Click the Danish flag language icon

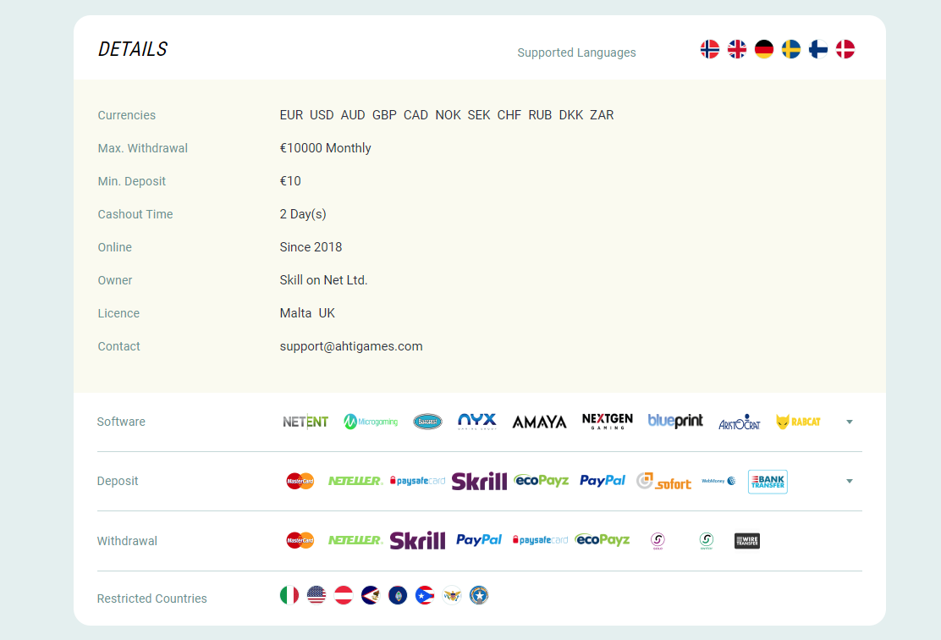tap(845, 49)
